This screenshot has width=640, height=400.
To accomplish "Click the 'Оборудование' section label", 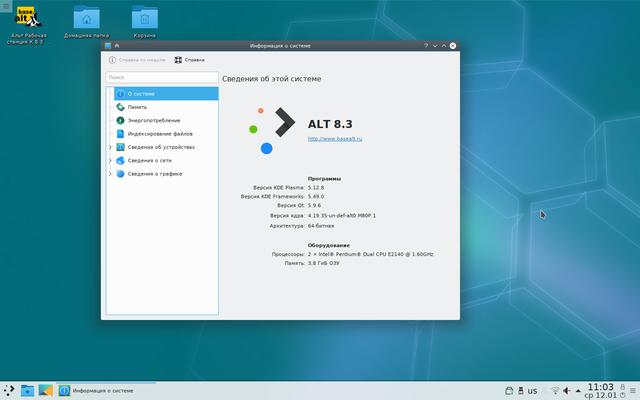I will [329, 245].
